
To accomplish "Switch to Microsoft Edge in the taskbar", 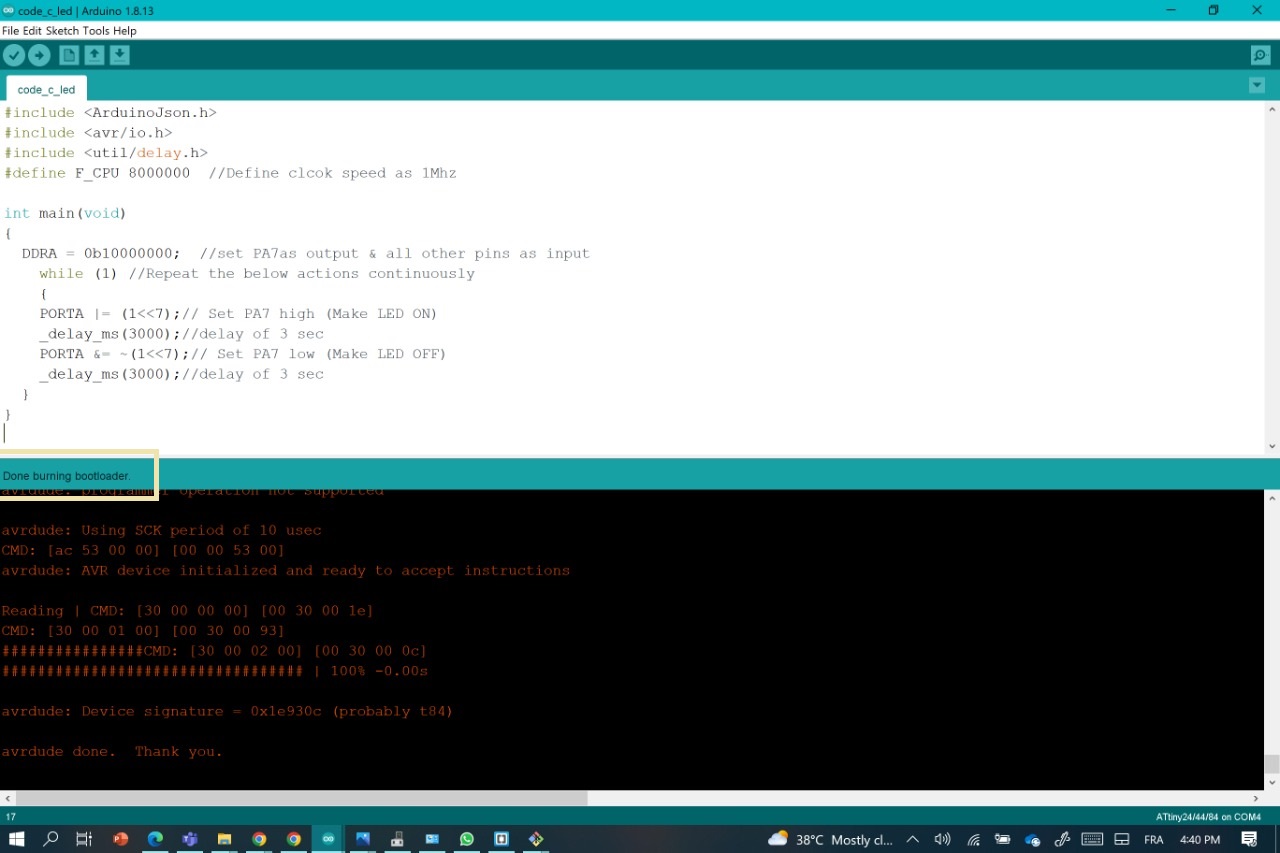I will coord(155,839).
